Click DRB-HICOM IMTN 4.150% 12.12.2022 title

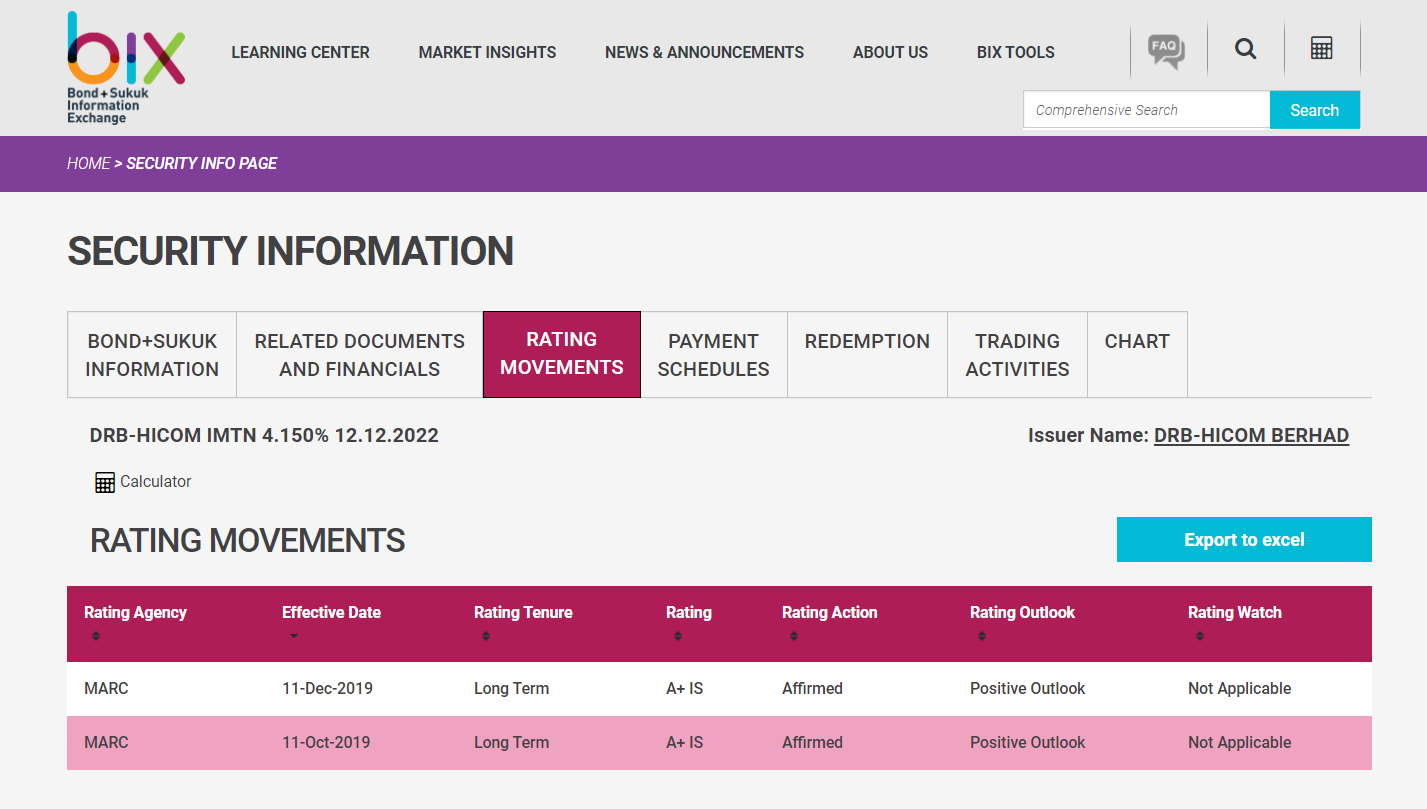264,435
